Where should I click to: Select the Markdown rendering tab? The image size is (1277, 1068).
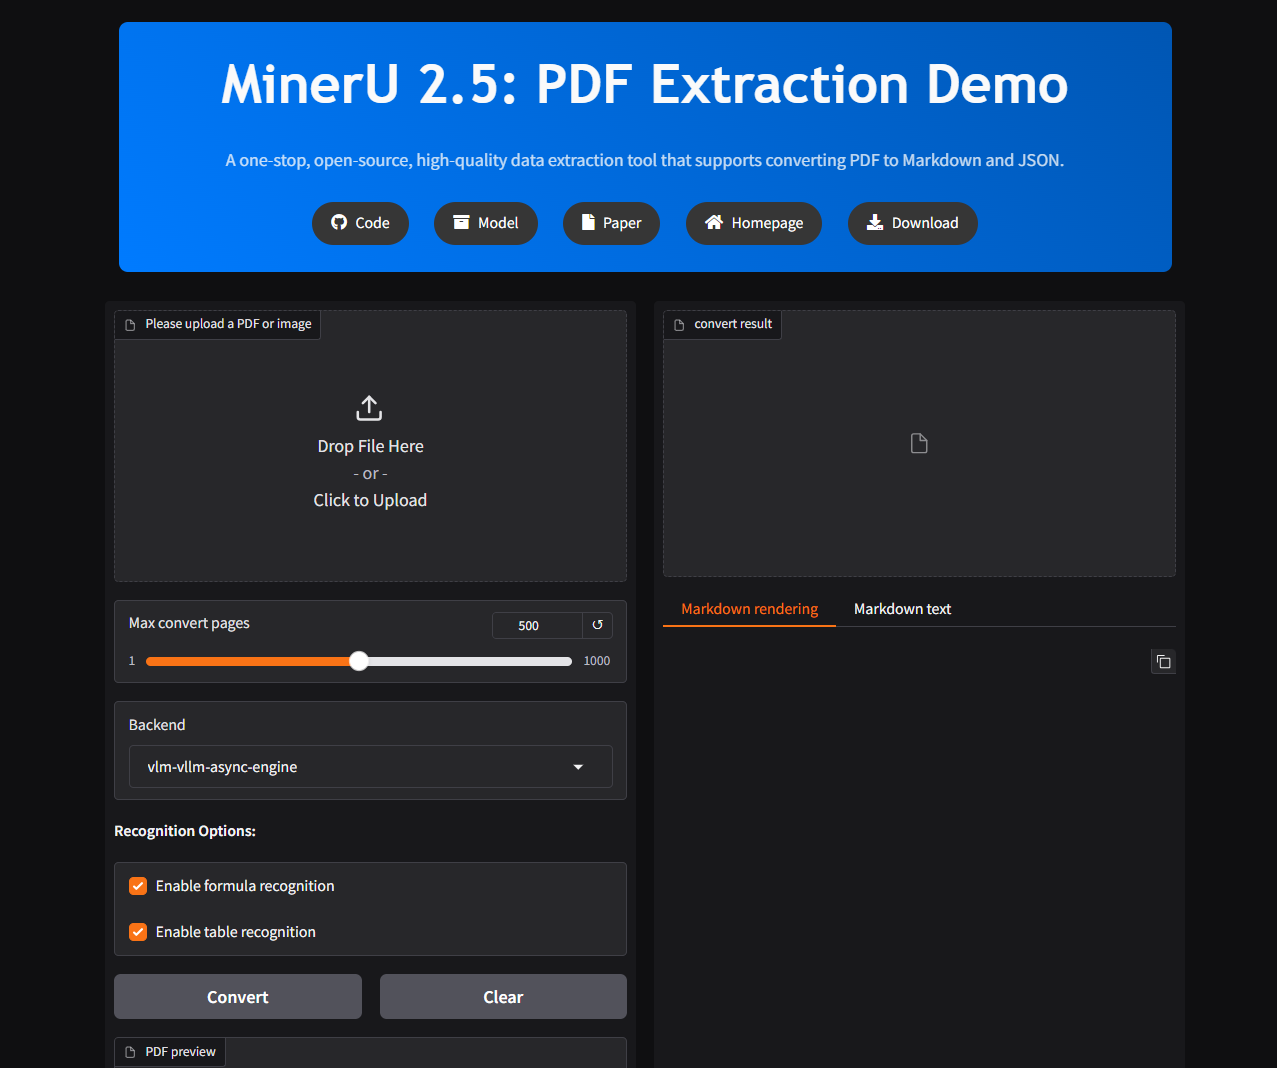click(749, 609)
